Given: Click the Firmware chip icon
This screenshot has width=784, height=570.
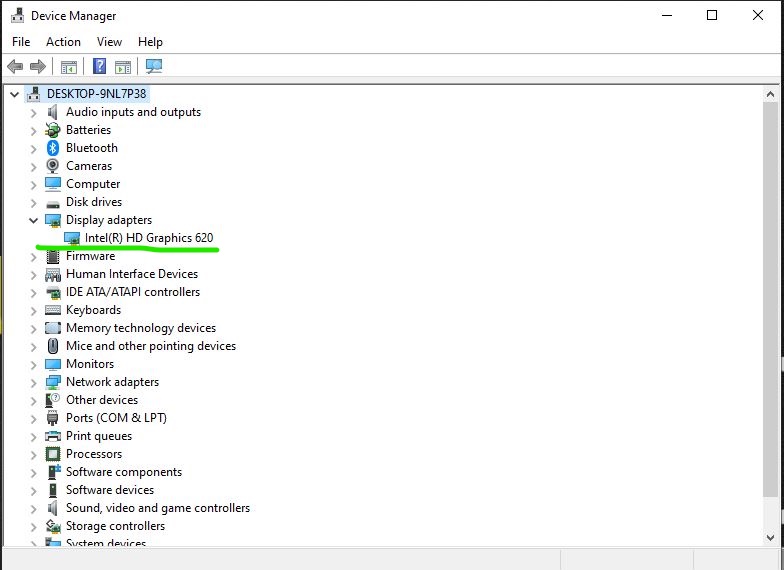Looking at the screenshot, I should (52, 256).
